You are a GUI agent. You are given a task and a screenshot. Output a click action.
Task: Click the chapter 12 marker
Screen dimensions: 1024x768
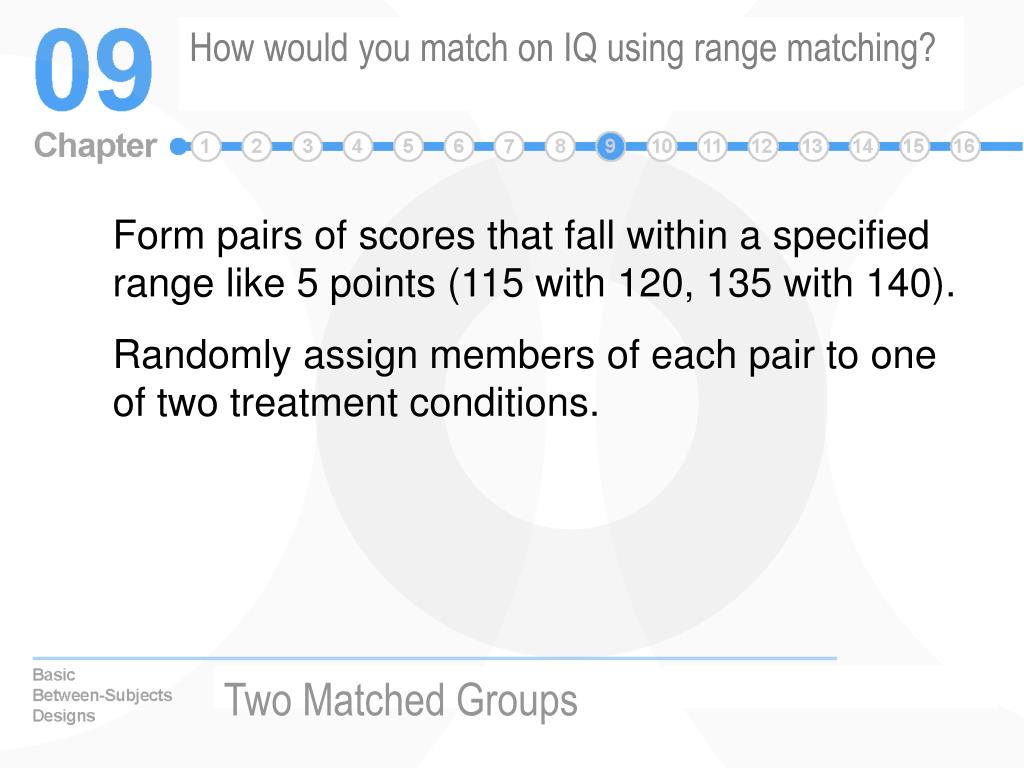click(762, 146)
